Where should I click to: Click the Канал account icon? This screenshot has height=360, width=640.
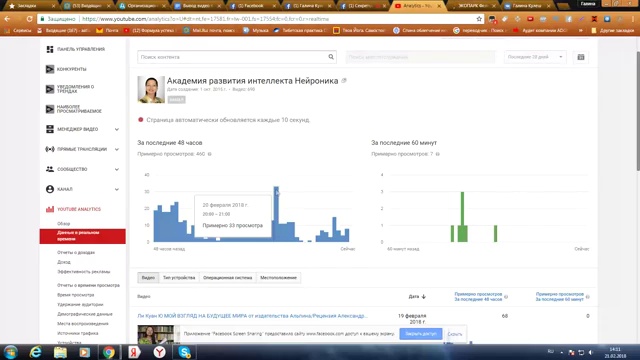(50, 189)
